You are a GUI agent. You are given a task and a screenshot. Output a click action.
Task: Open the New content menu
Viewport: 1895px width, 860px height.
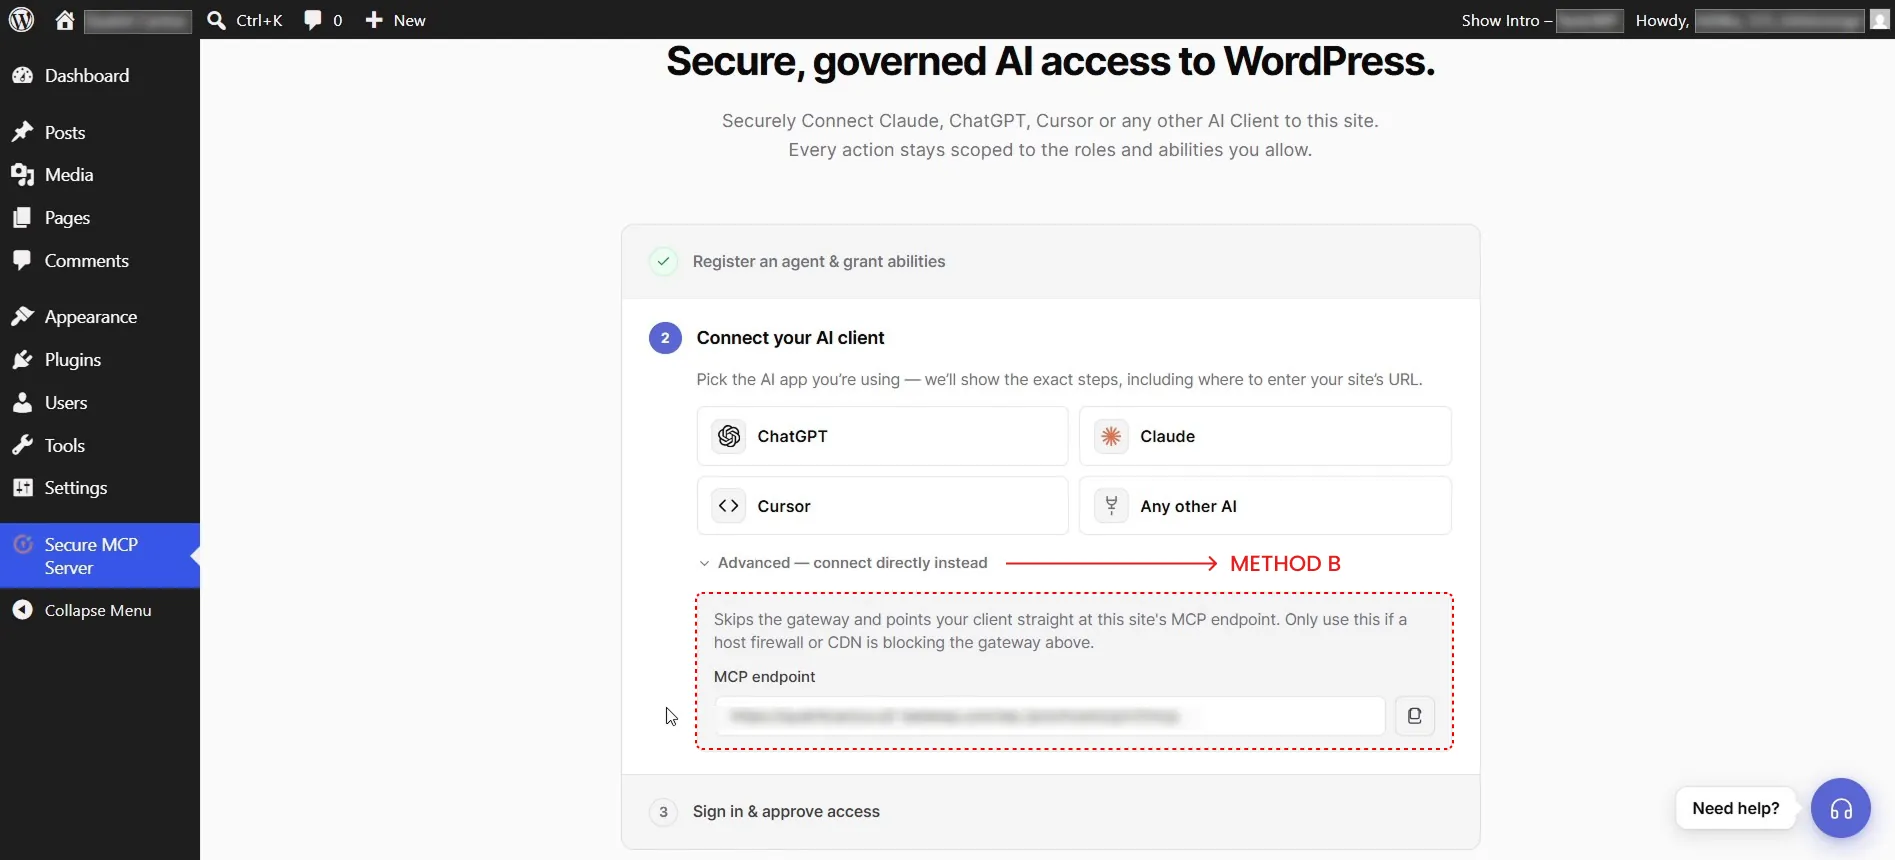tap(395, 20)
